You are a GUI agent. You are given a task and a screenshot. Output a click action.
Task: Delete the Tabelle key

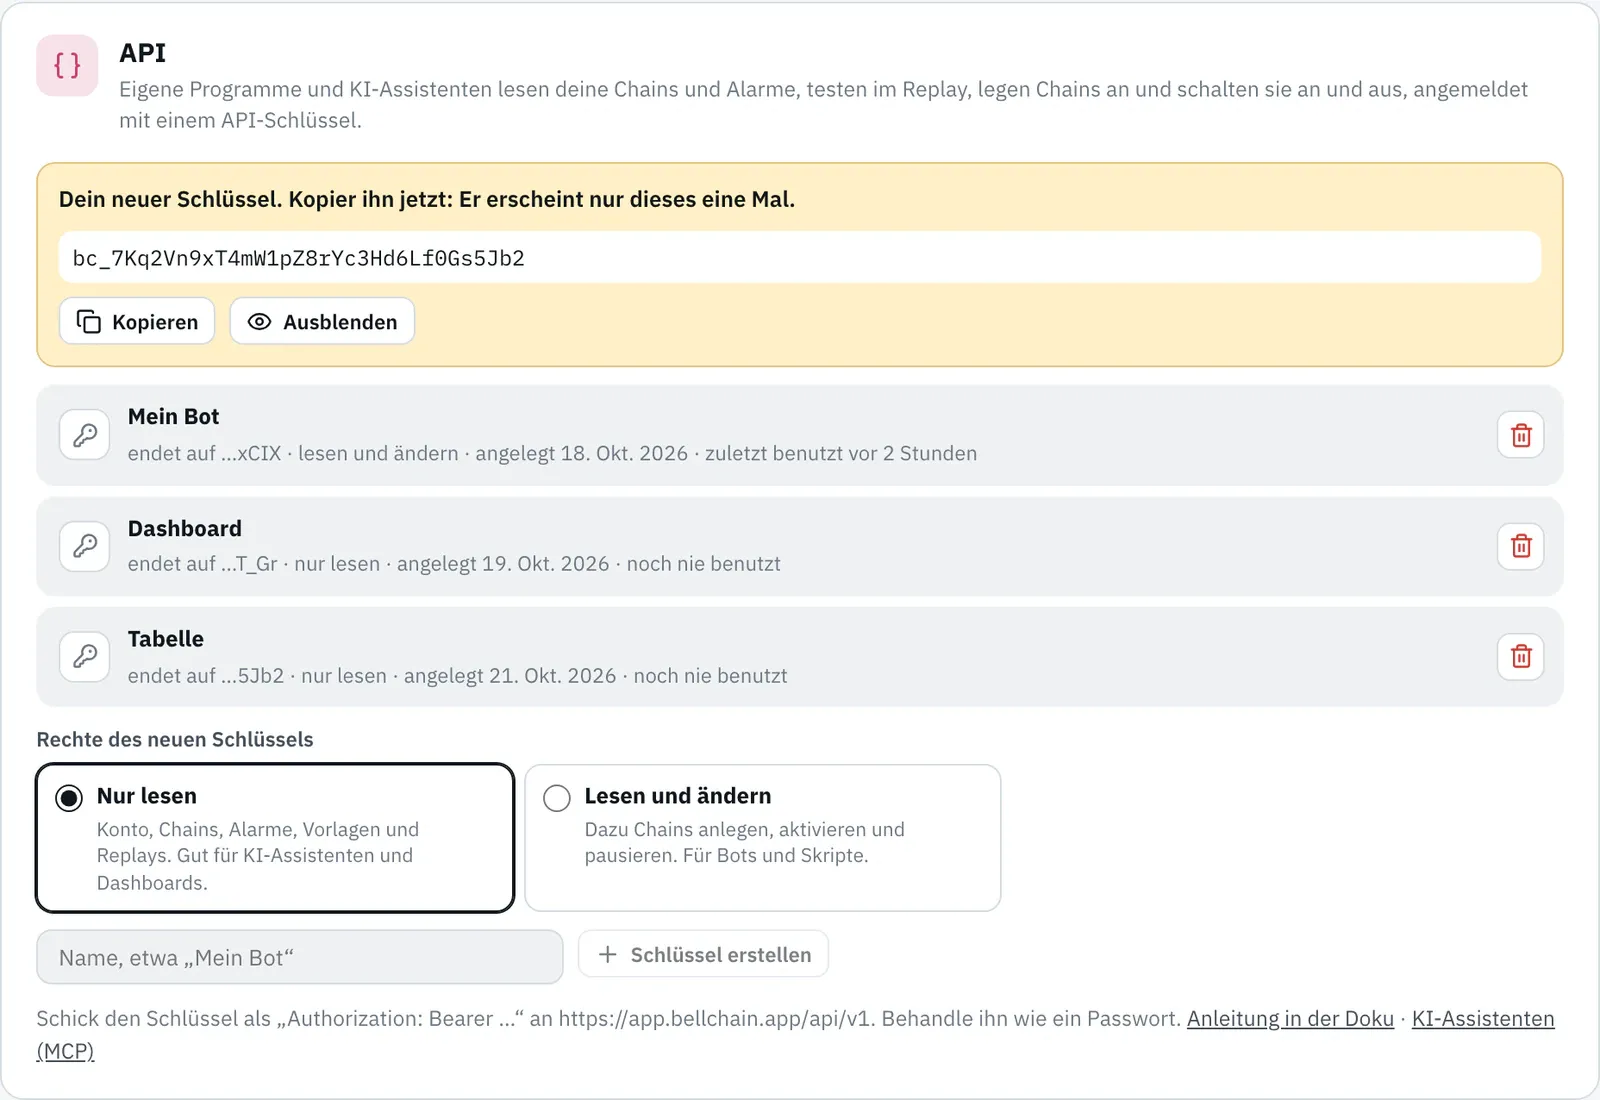(x=1520, y=656)
